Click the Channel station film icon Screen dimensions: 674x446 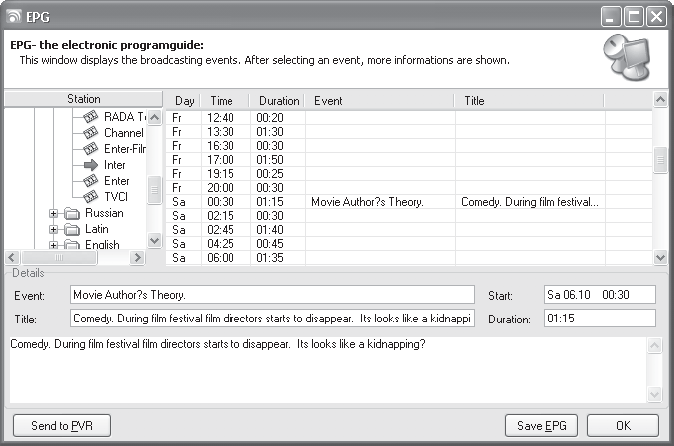[90, 133]
